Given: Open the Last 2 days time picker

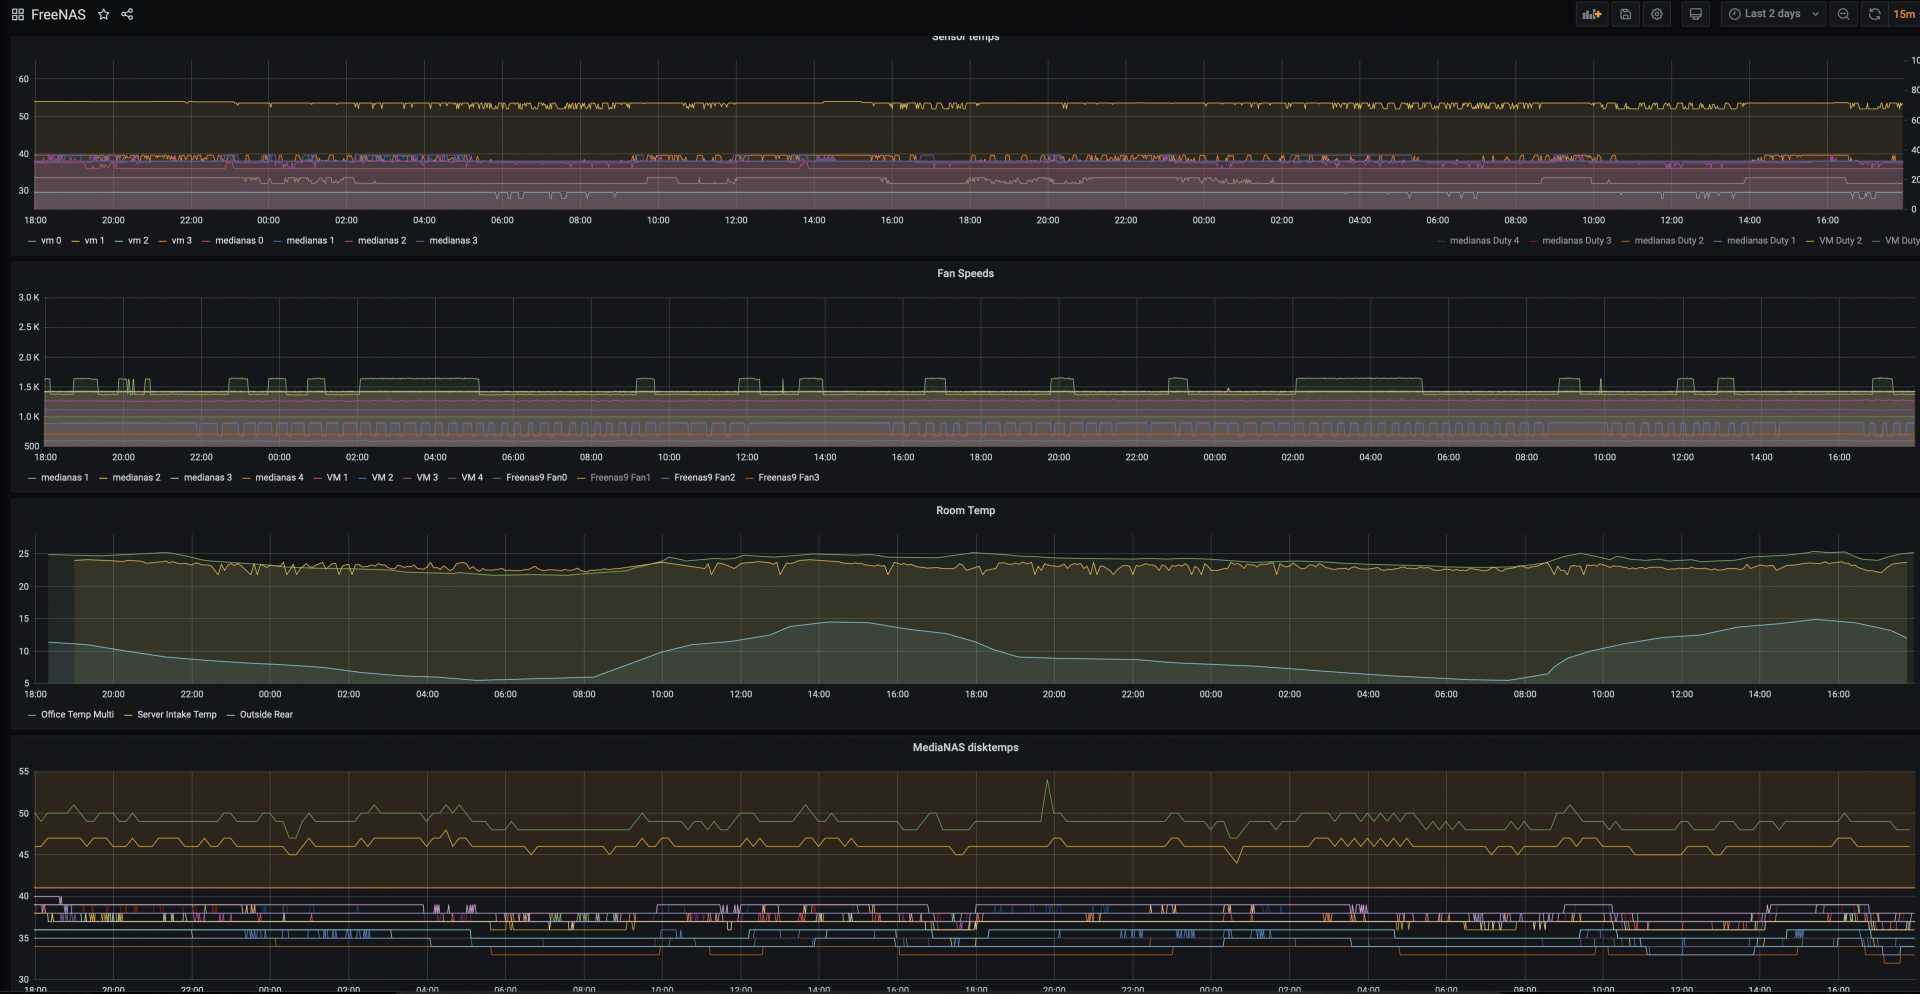Looking at the screenshot, I should 1773,14.
